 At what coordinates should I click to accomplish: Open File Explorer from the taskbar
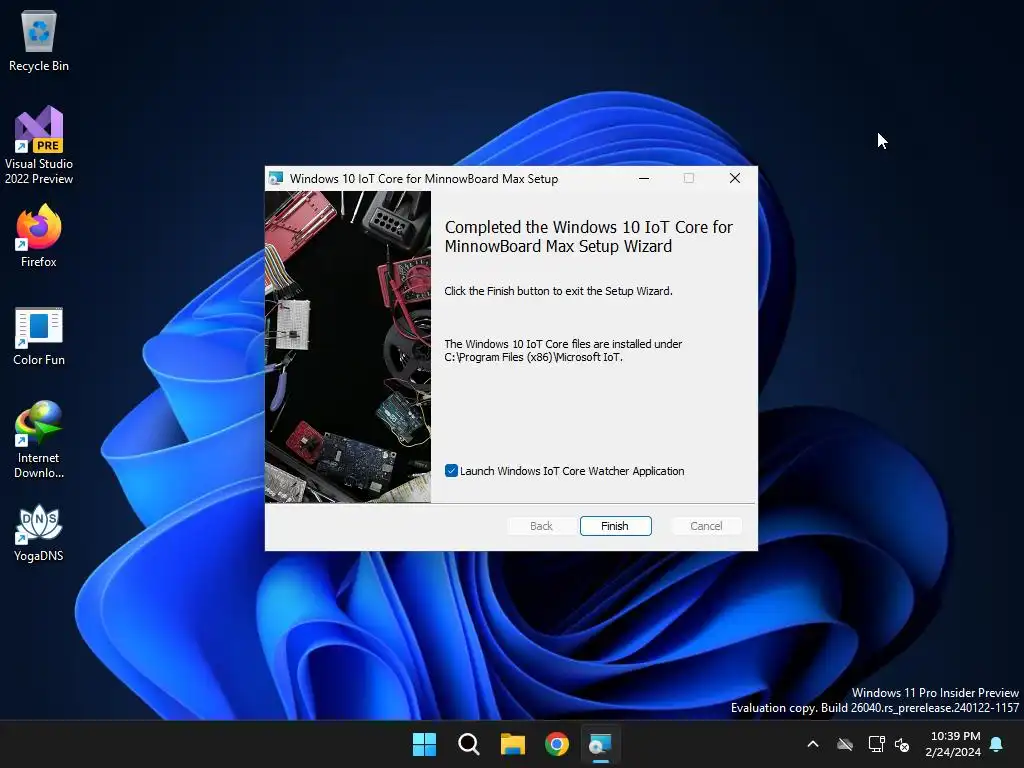(x=513, y=744)
